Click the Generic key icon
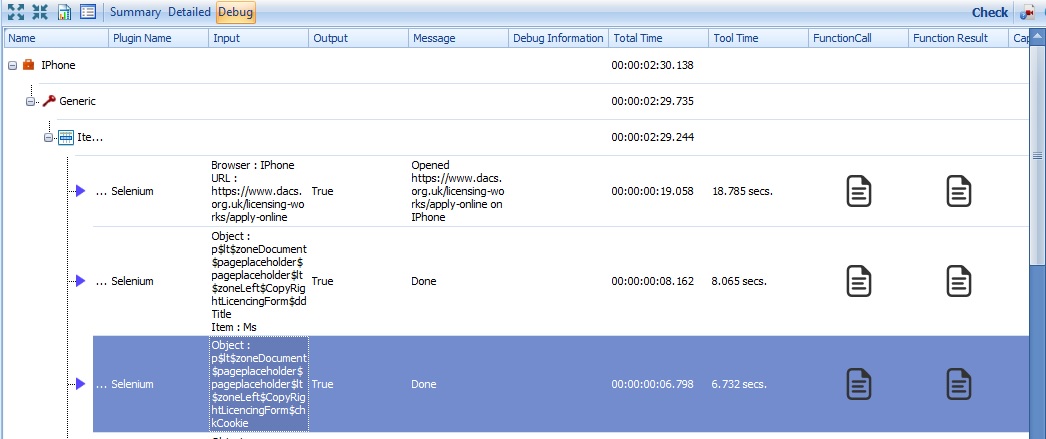Screen dimensions: 1046x439 (48, 101)
